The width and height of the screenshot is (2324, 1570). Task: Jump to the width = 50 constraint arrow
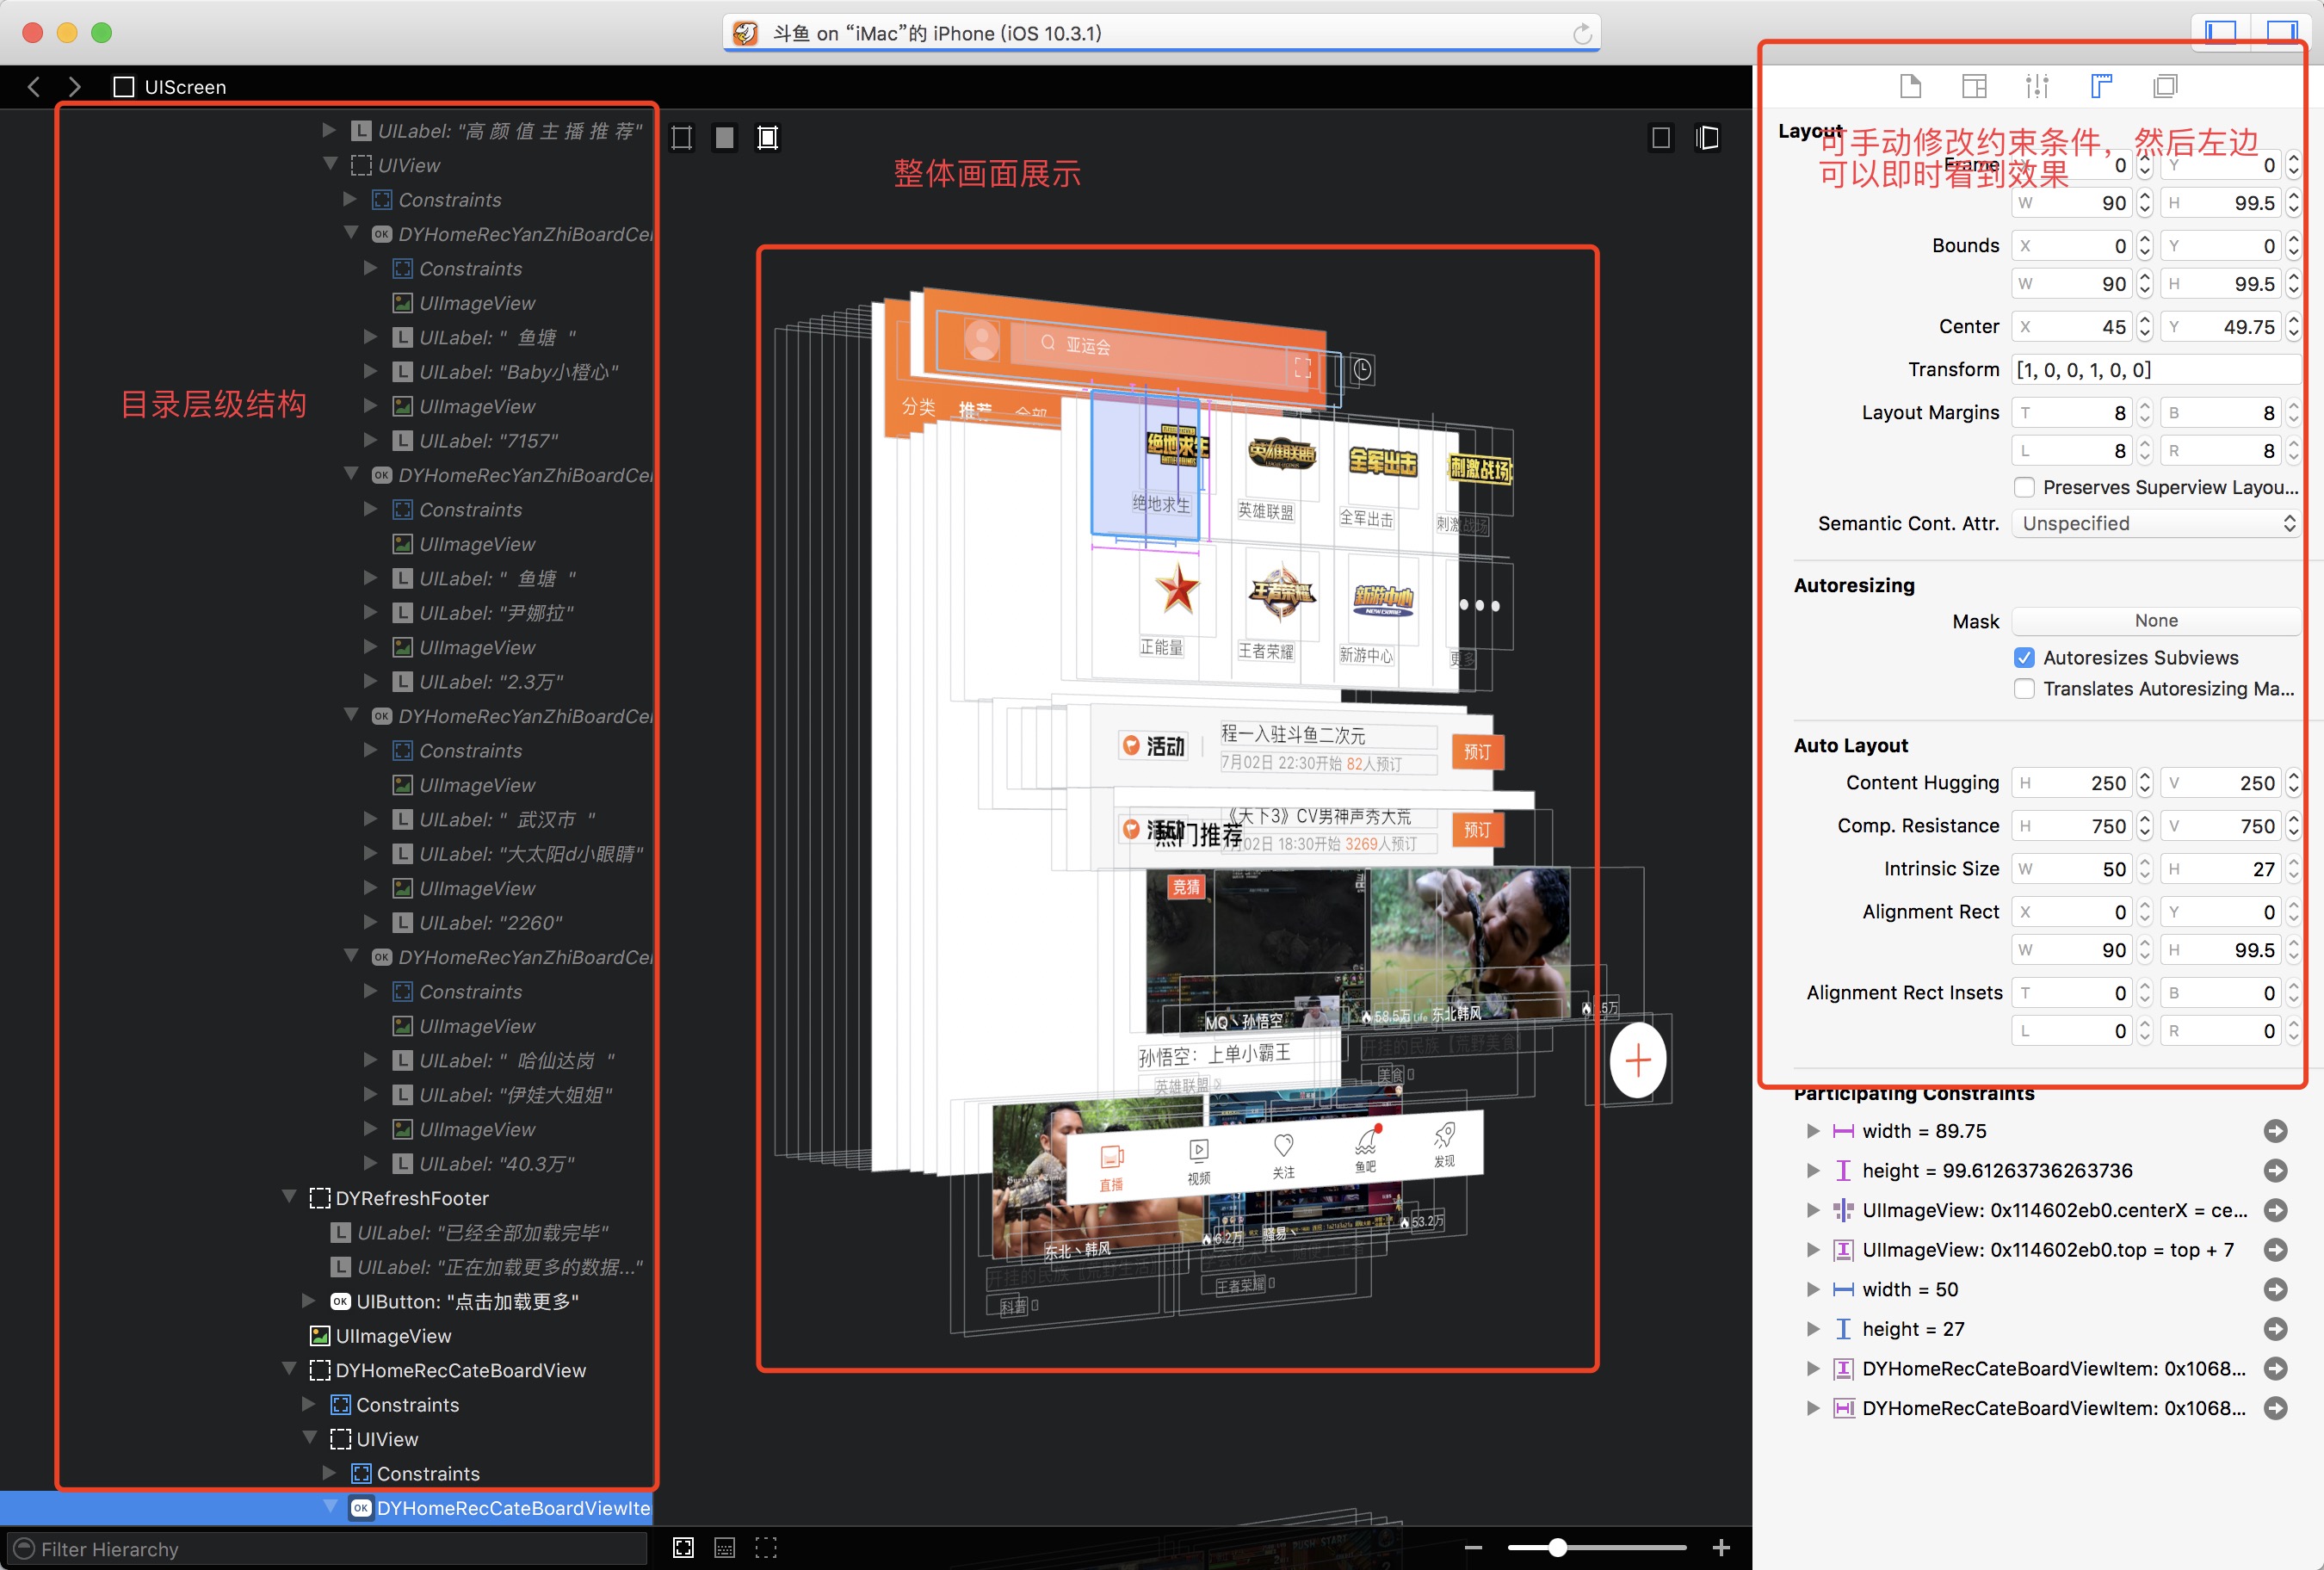(x=2275, y=1289)
